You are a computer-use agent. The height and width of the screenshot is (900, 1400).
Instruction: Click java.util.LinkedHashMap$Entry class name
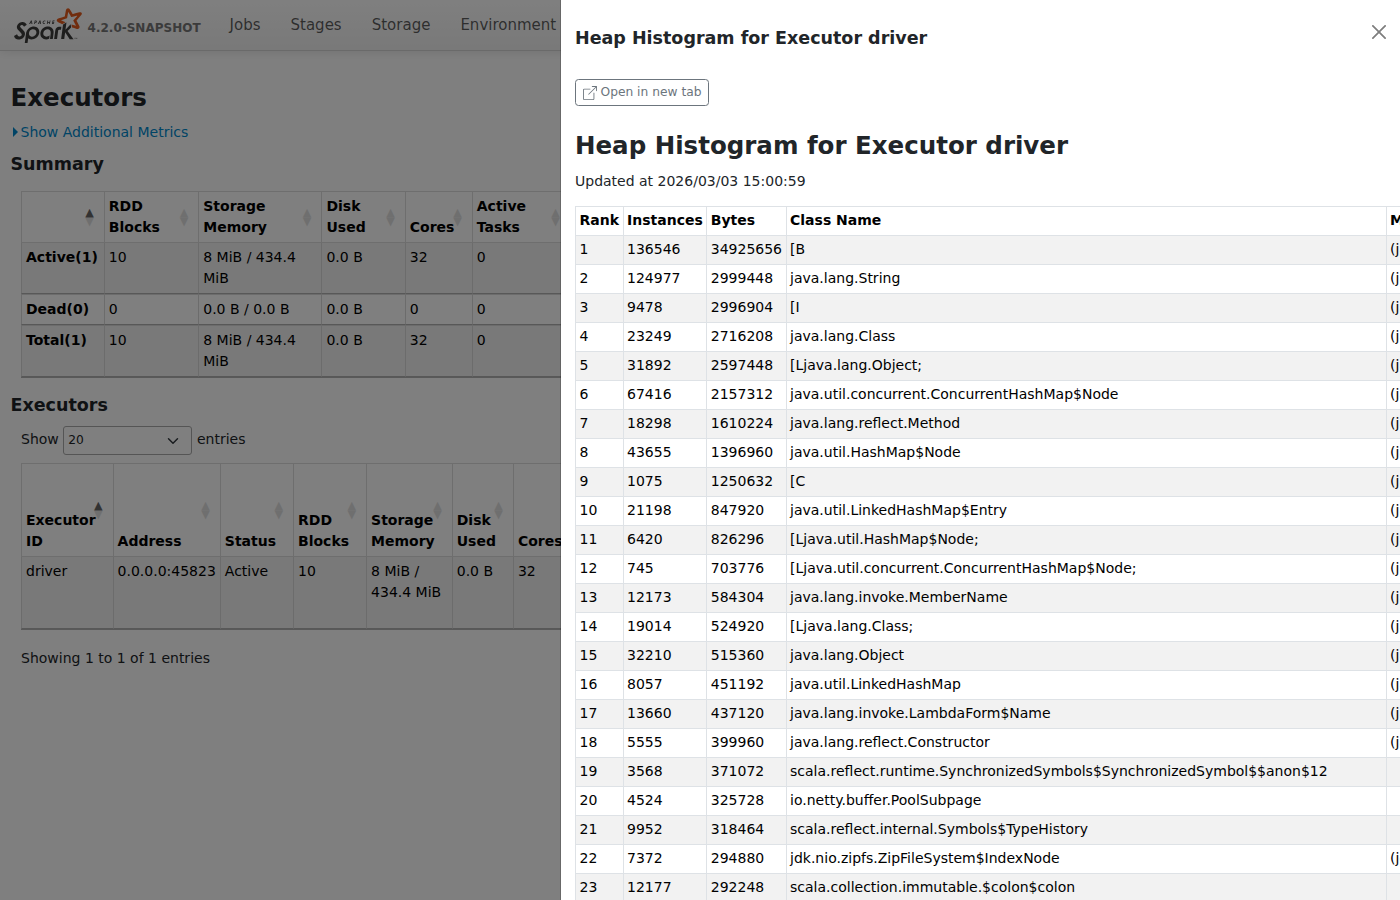898,510
